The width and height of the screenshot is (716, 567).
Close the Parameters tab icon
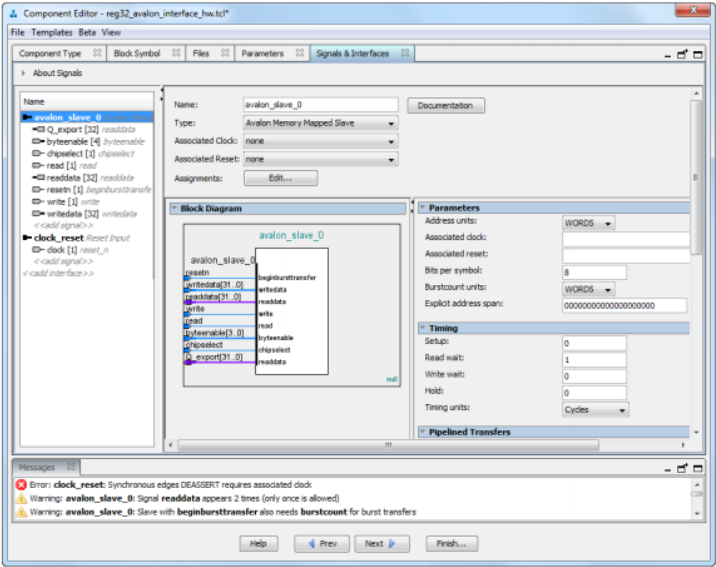(300, 53)
